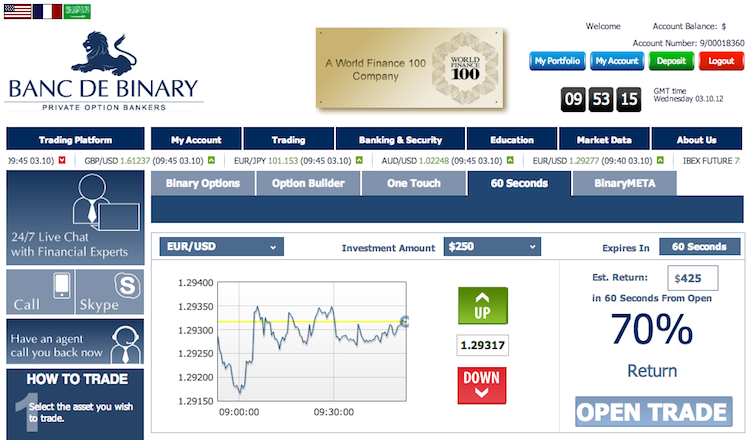The image size is (750, 440).
Task: Open the $250 investment amount dropdown
Action: click(x=492, y=247)
